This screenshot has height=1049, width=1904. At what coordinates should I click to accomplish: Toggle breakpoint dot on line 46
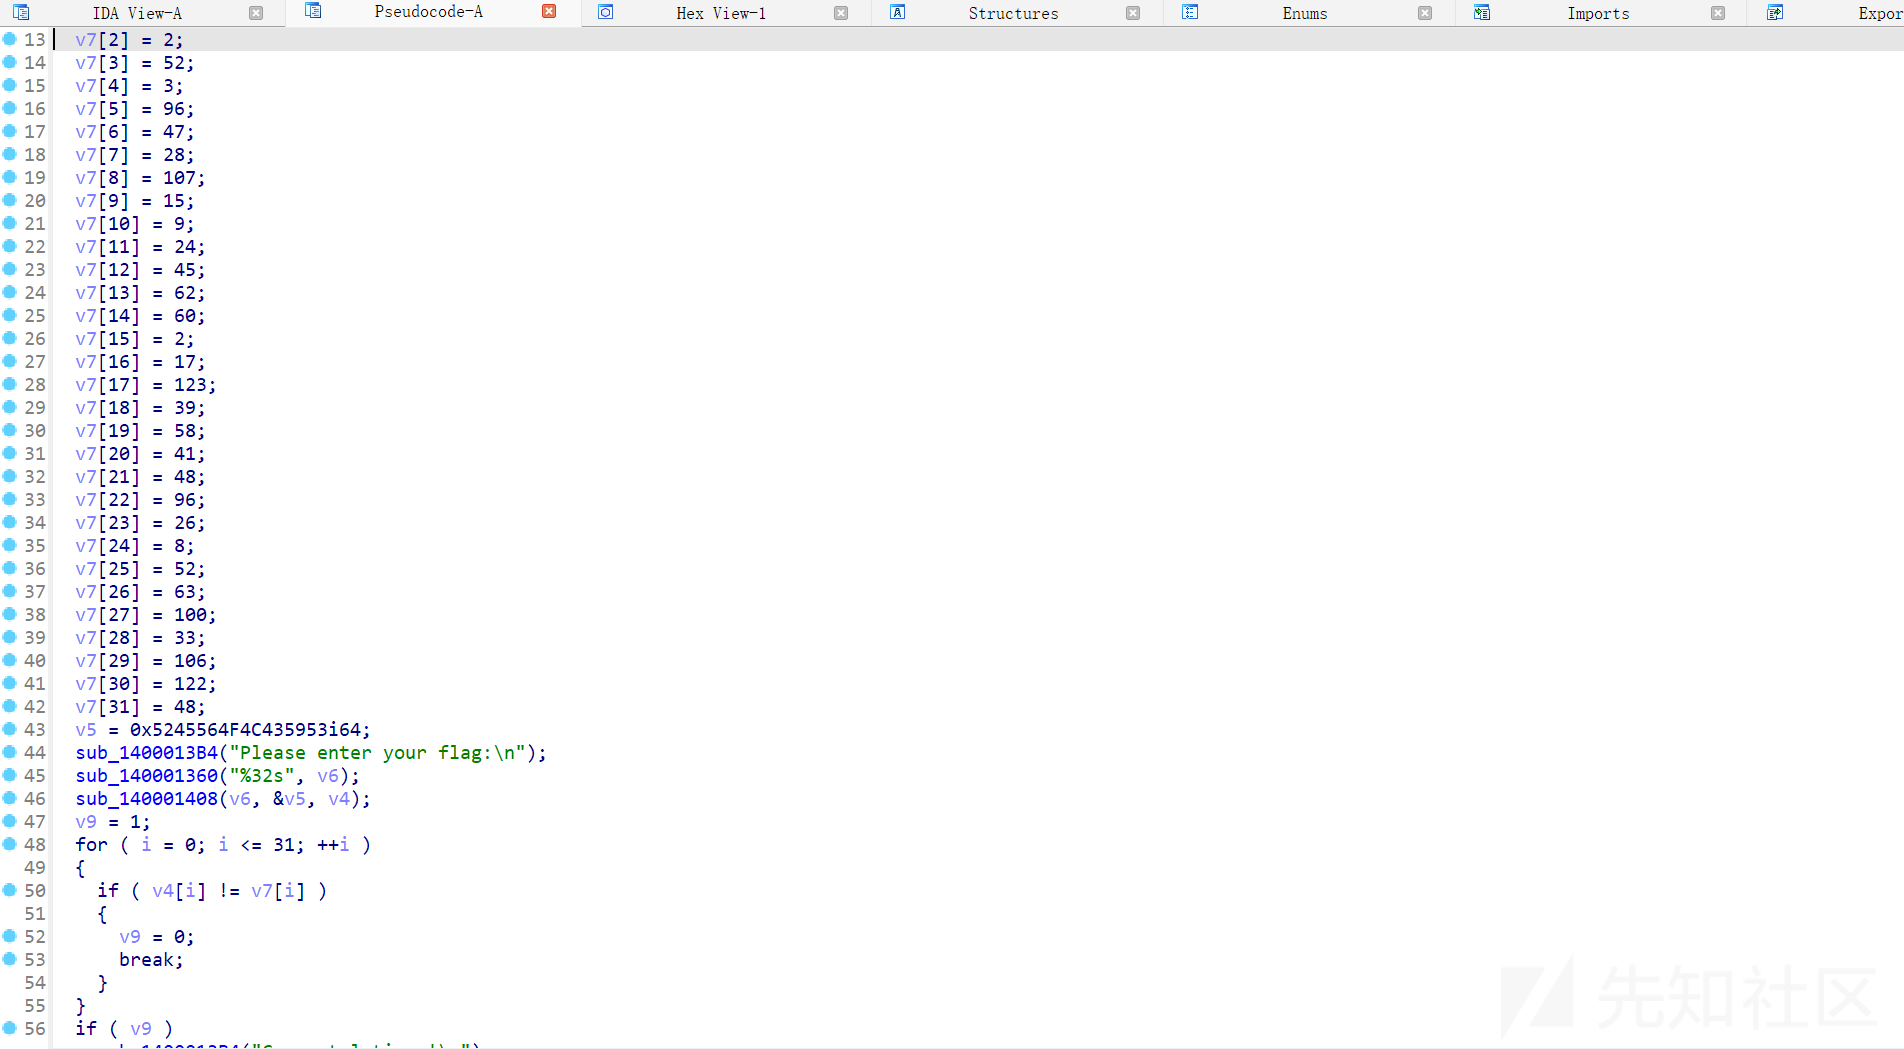click(9, 798)
